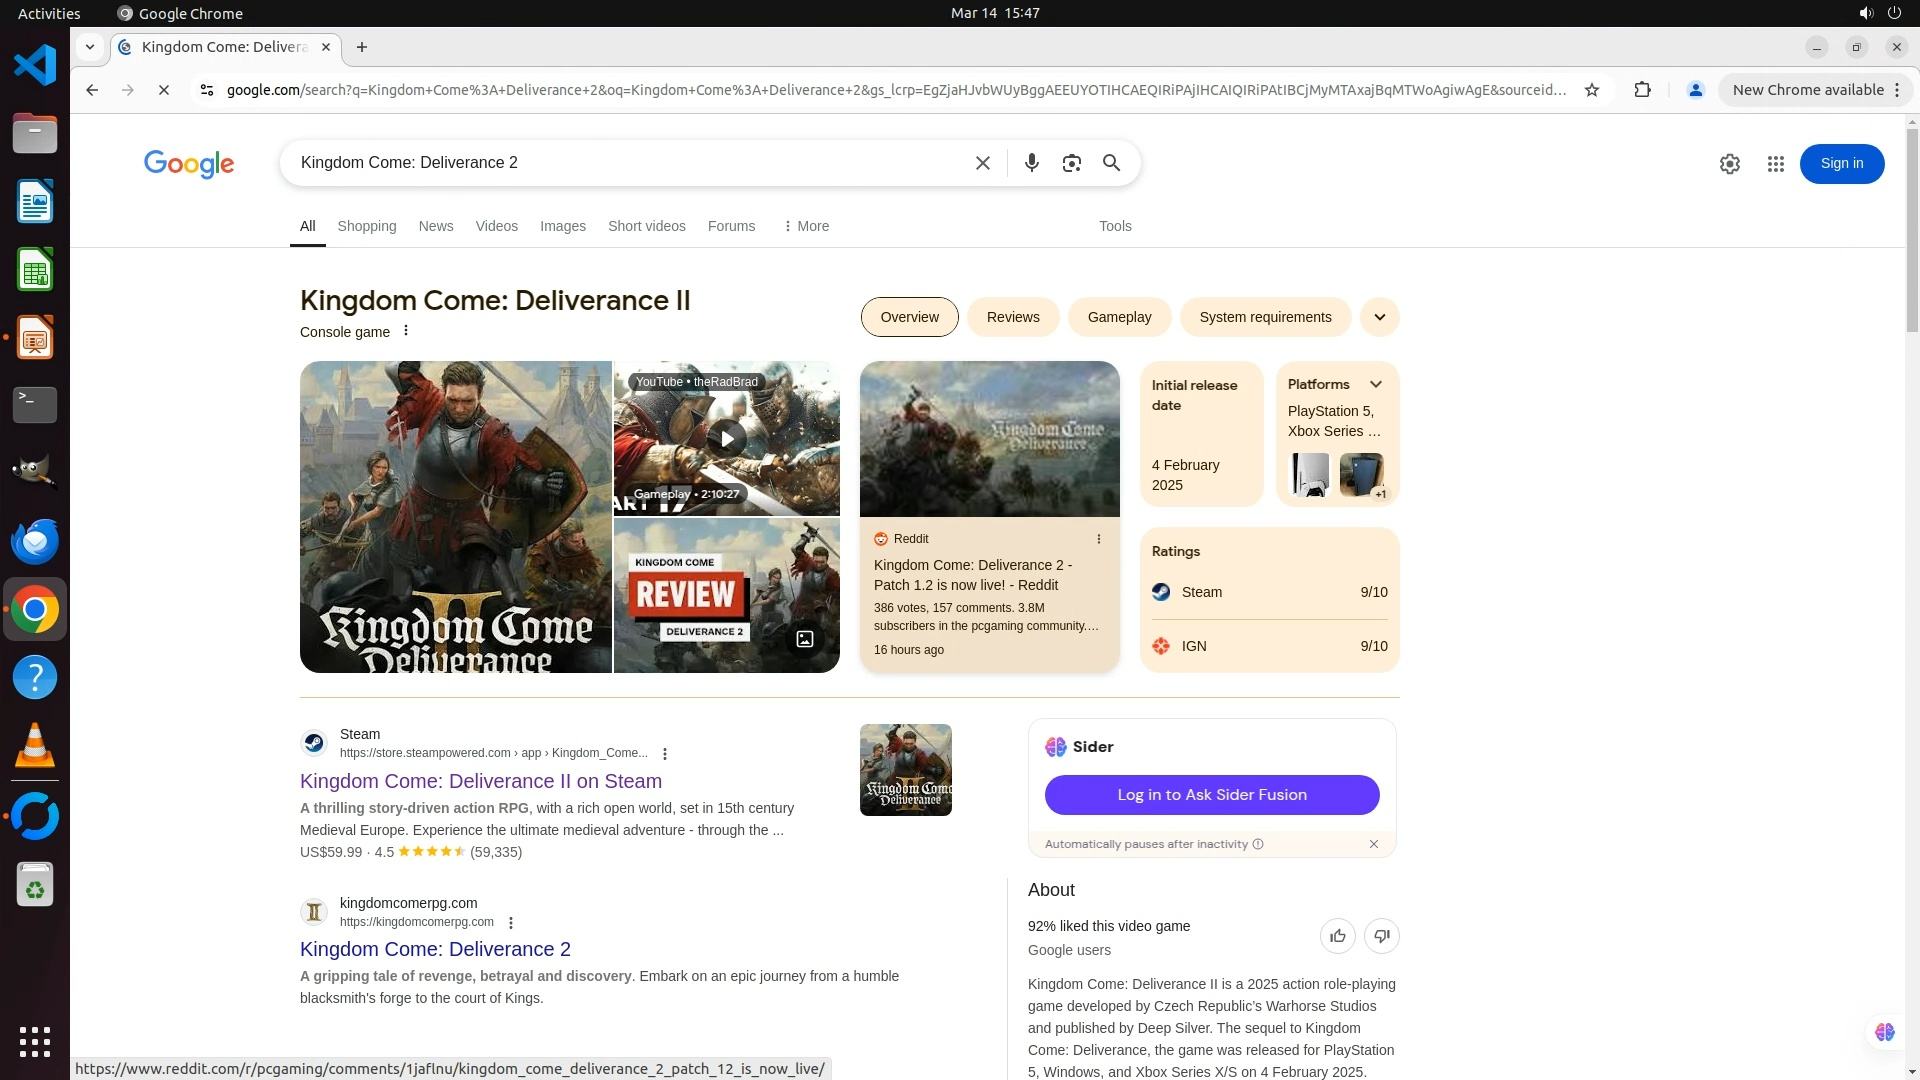Screen dimensions: 1920x1080
Task: Open the More search filters dropdown
Action: (x=806, y=226)
